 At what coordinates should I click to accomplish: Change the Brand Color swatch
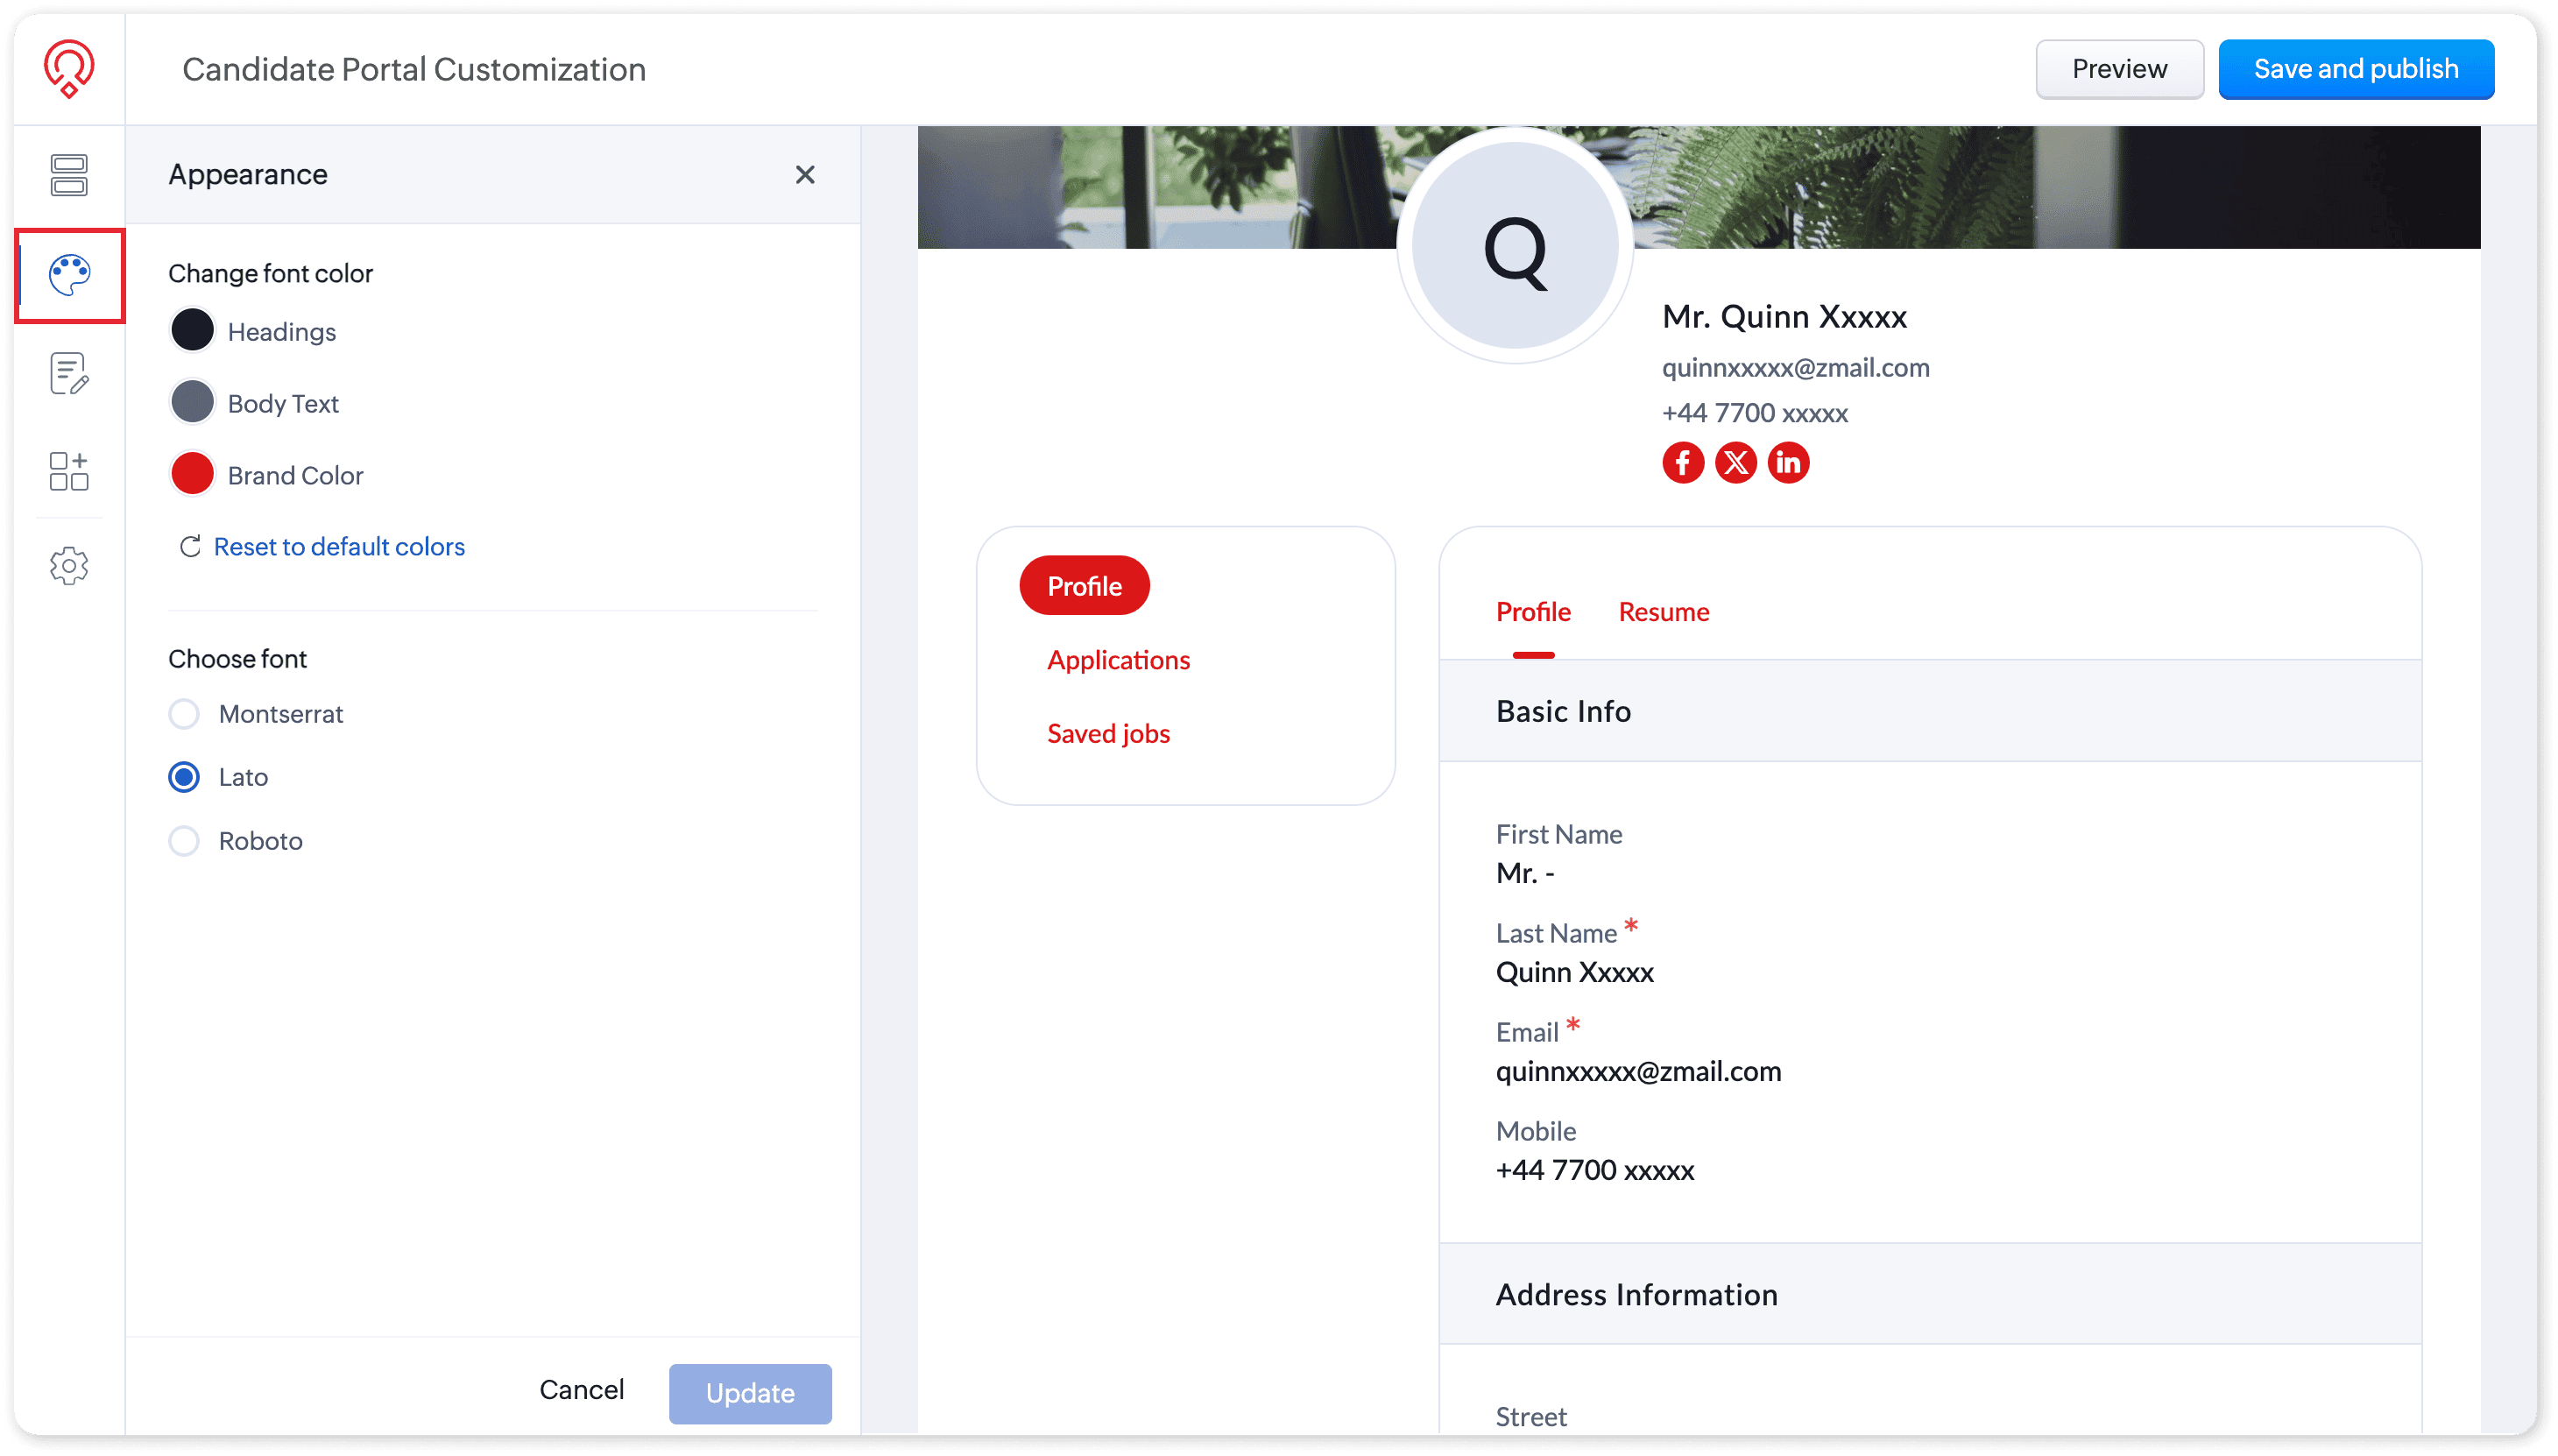click(x=192, y=474)
